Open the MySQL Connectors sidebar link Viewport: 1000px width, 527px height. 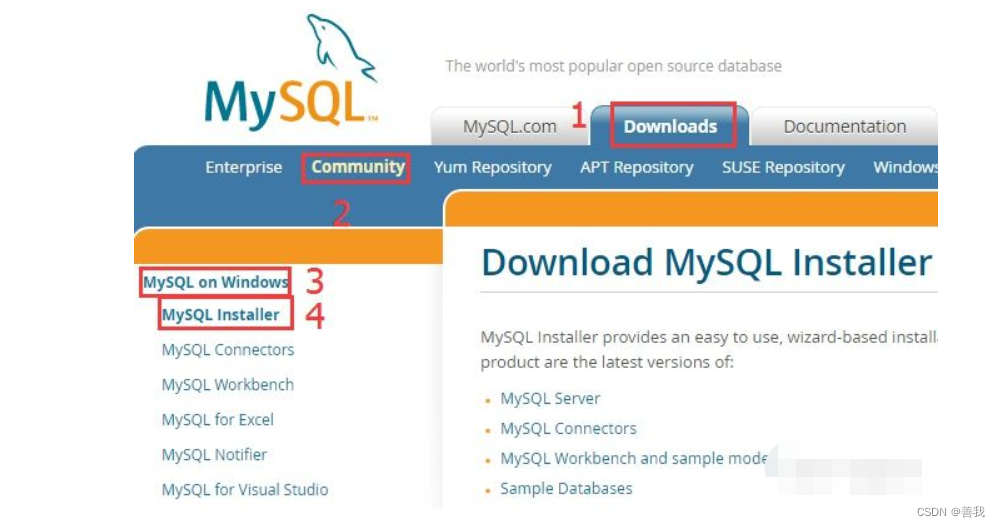point(228,350)
